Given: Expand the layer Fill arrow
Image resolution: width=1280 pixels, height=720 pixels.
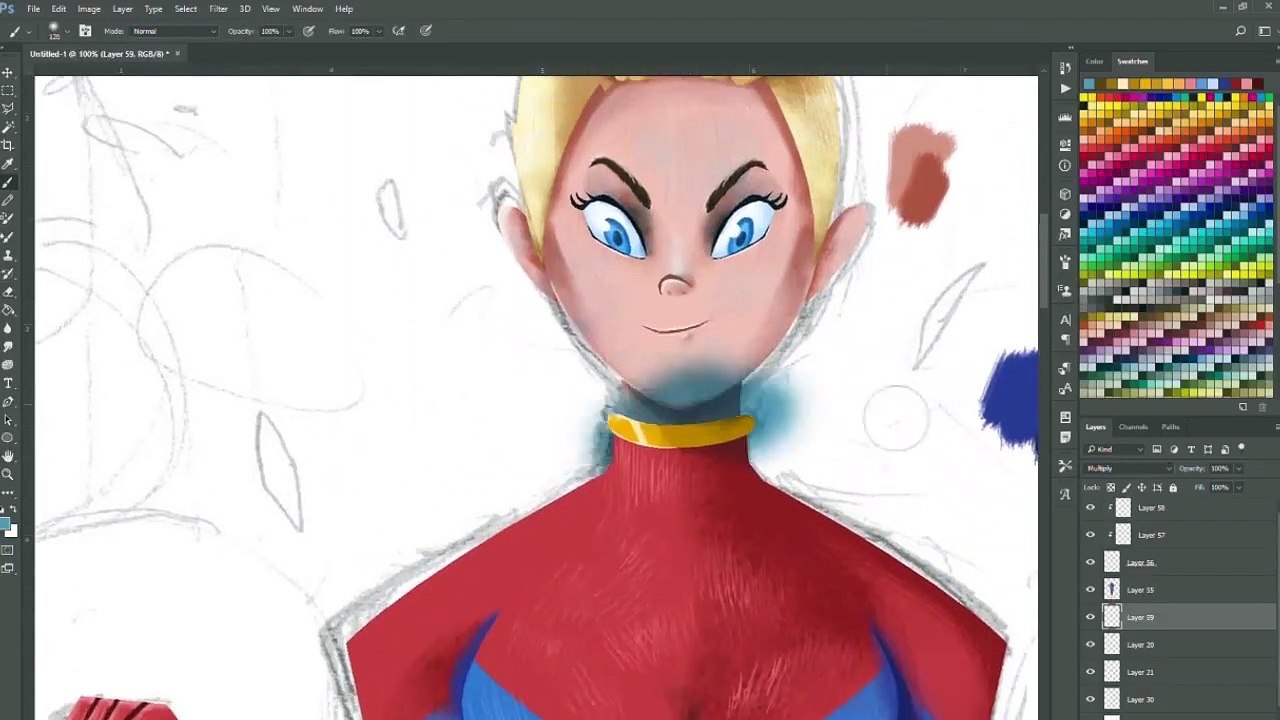Looking at the screenshot, I should (1239, 487).
